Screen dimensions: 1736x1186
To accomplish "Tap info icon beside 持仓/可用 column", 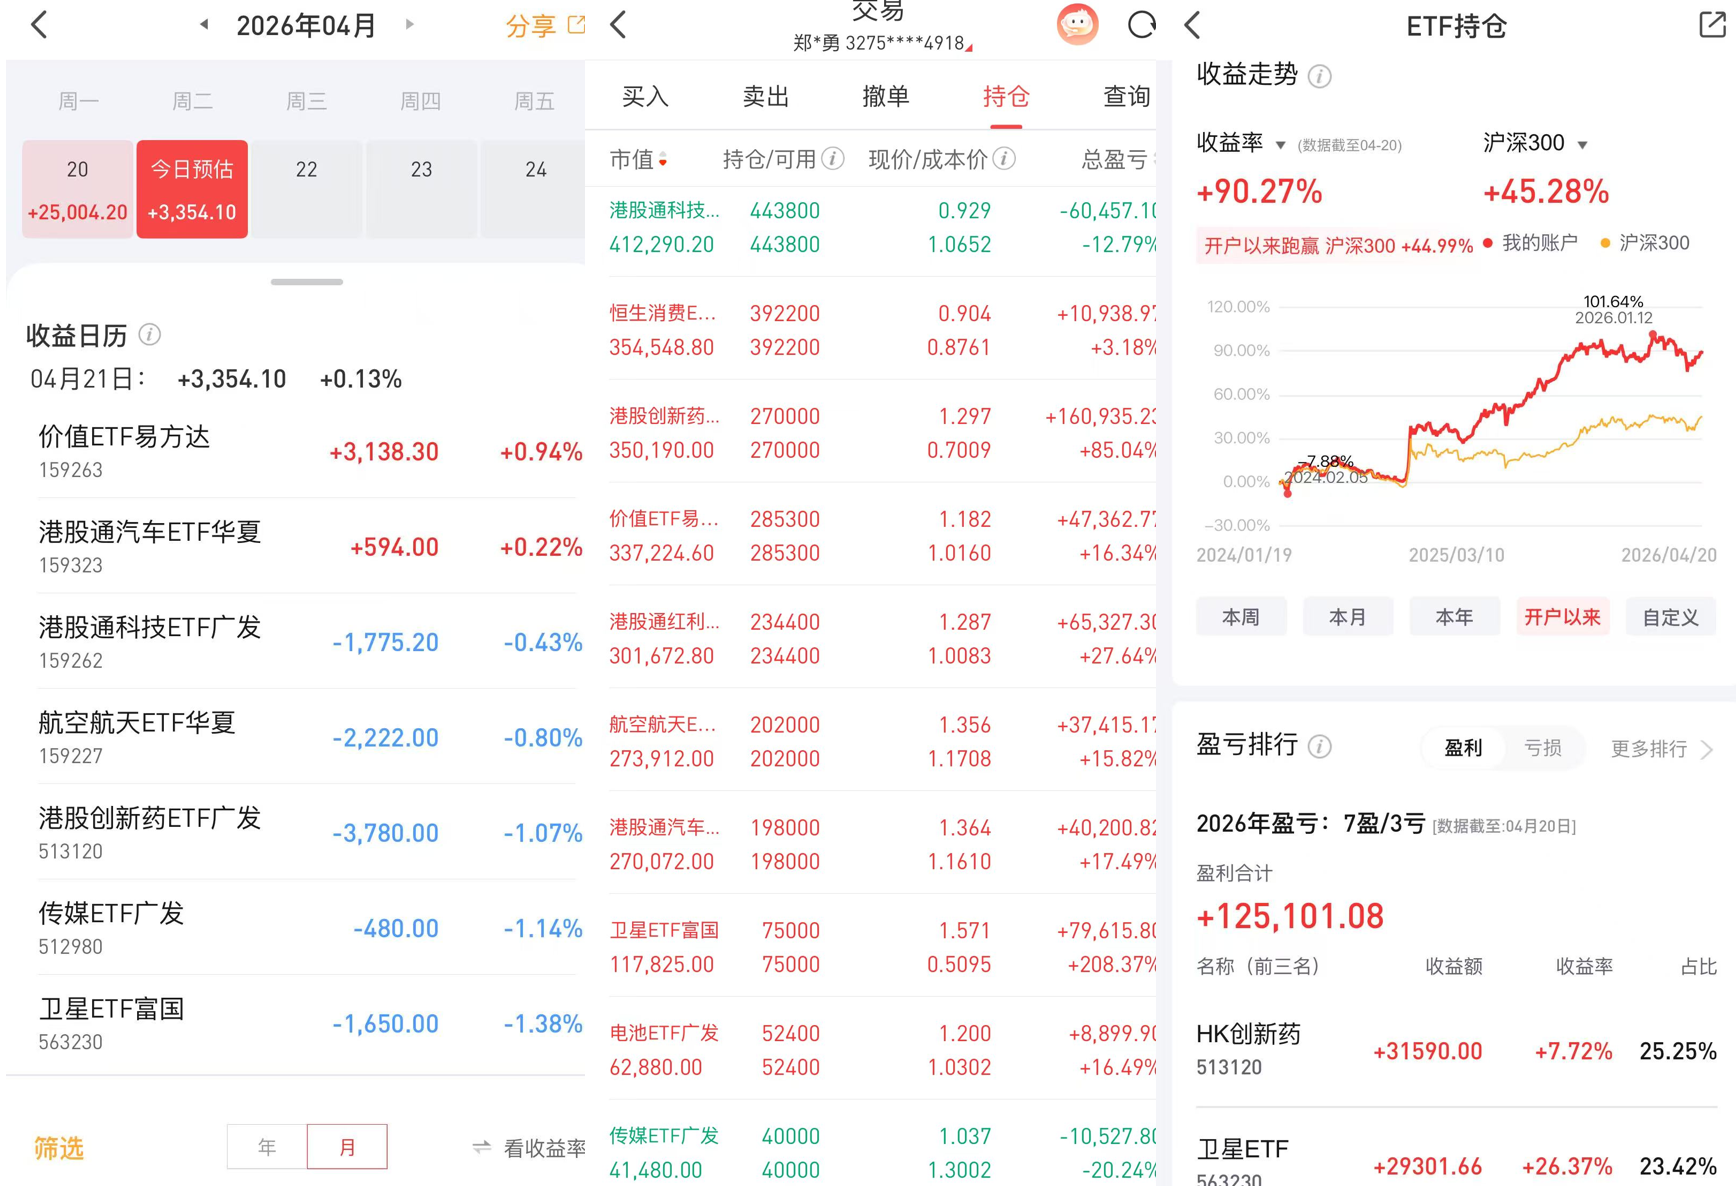I will click(x=833, y=158).
